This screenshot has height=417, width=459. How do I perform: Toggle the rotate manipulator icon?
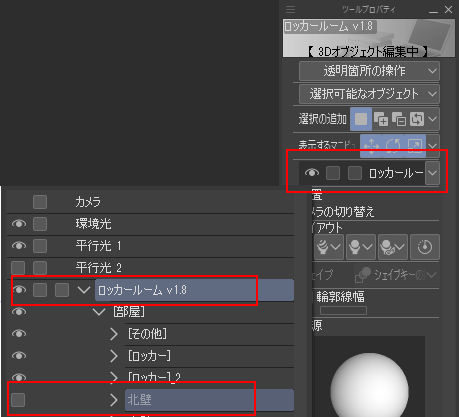(393, 146)
